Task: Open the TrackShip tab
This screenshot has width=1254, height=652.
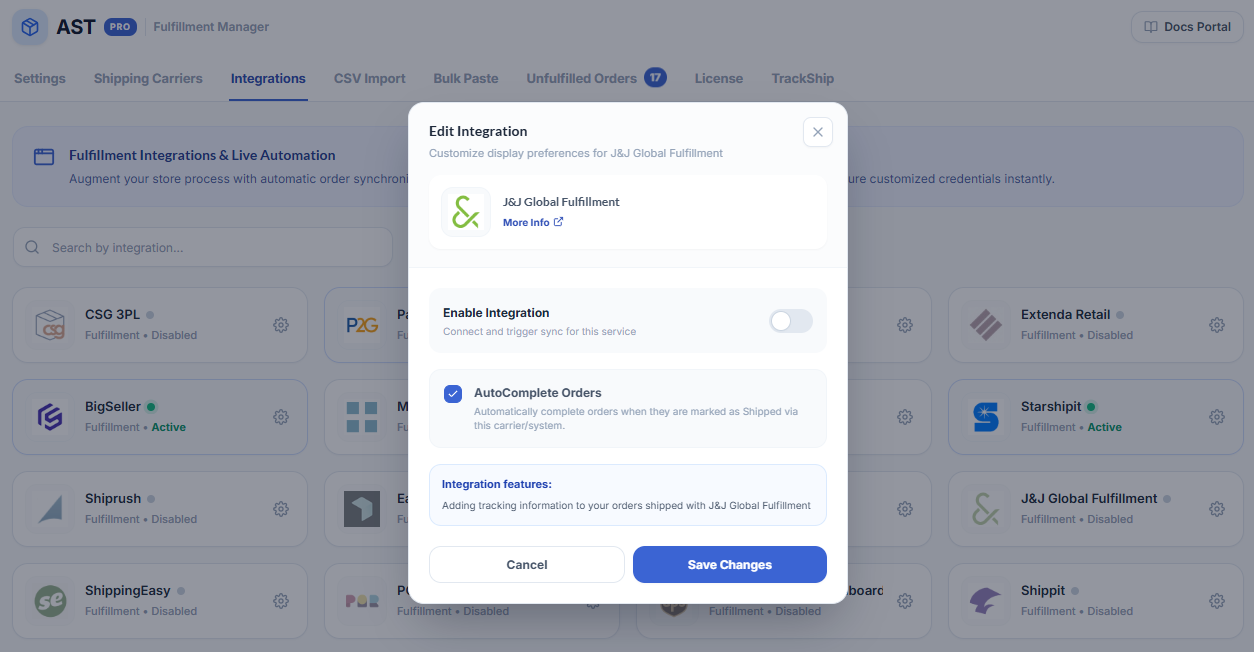Action: (802, 78)
